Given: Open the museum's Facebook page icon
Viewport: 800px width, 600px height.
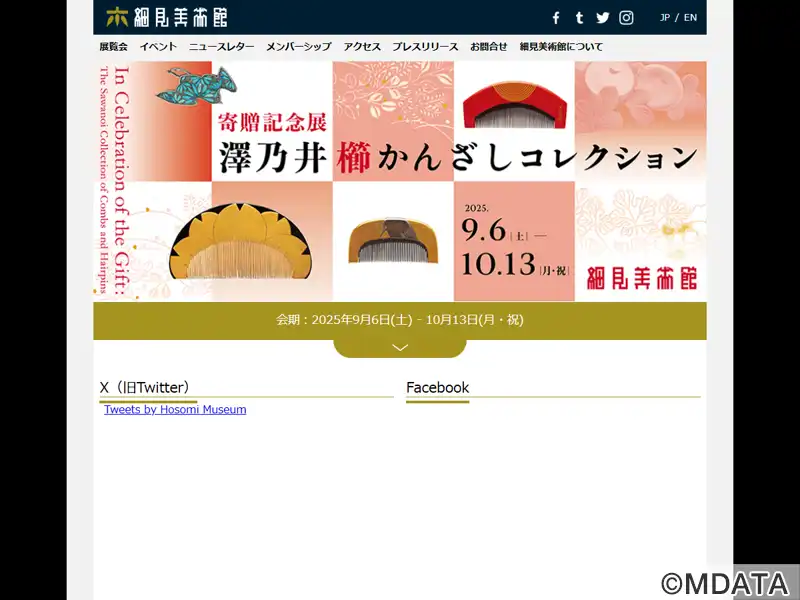Looking at the screenshot, I should [x=556, y=18].
